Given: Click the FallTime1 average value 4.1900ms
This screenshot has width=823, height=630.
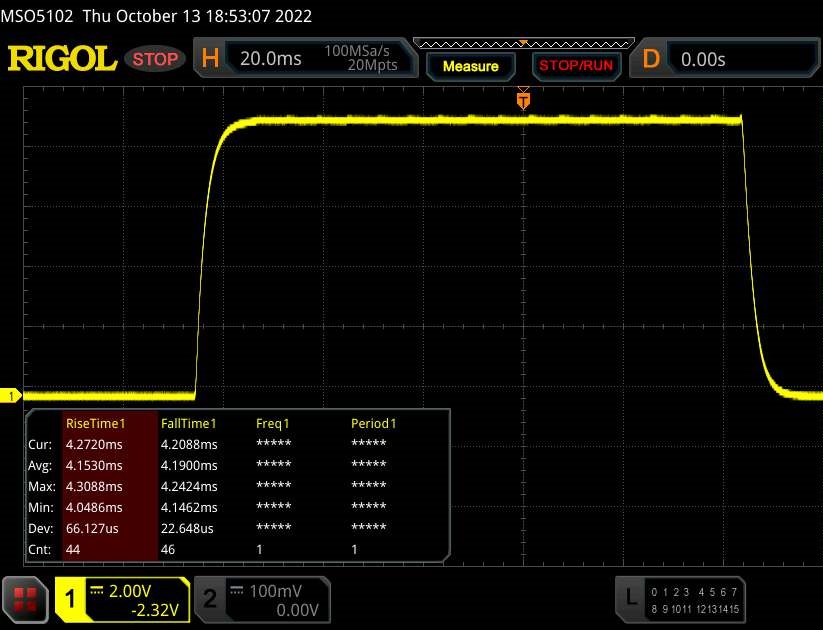Looking at the screenshot, I should tap(189, 466).
